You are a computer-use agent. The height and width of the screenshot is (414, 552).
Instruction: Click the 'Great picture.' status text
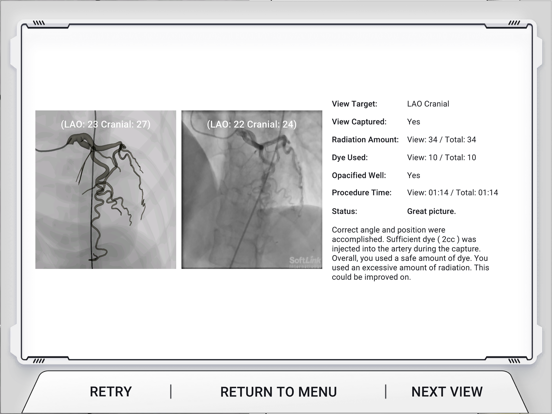click(x=431, y=211)
